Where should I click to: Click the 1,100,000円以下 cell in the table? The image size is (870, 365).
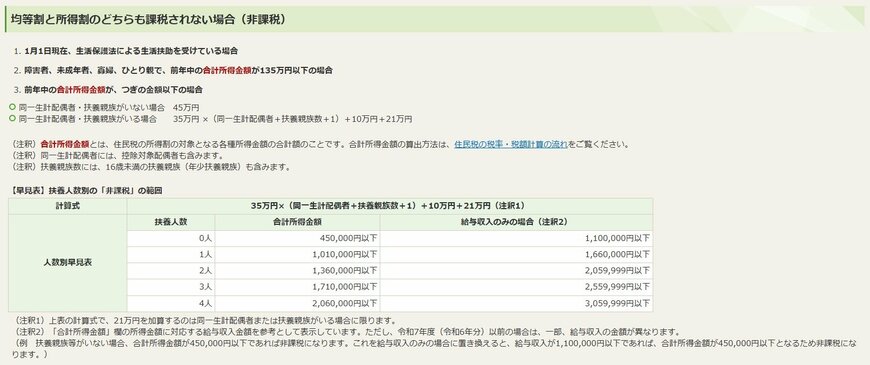[516, 239]
